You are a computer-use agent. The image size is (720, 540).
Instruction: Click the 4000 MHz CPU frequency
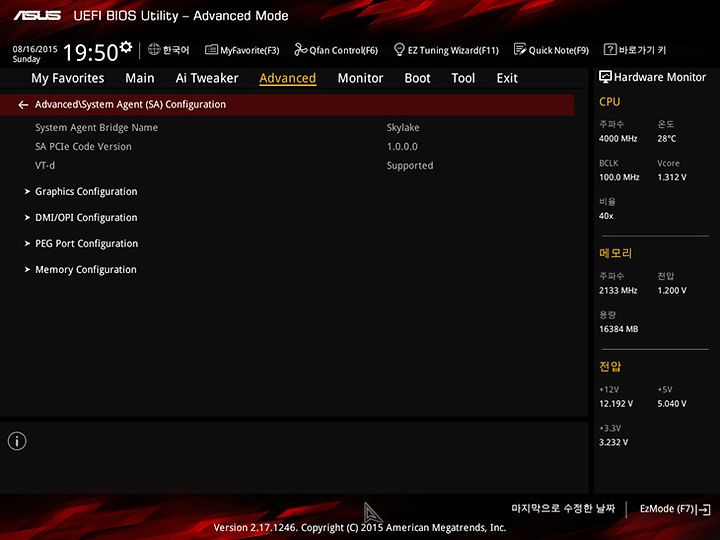click(618, 139)
